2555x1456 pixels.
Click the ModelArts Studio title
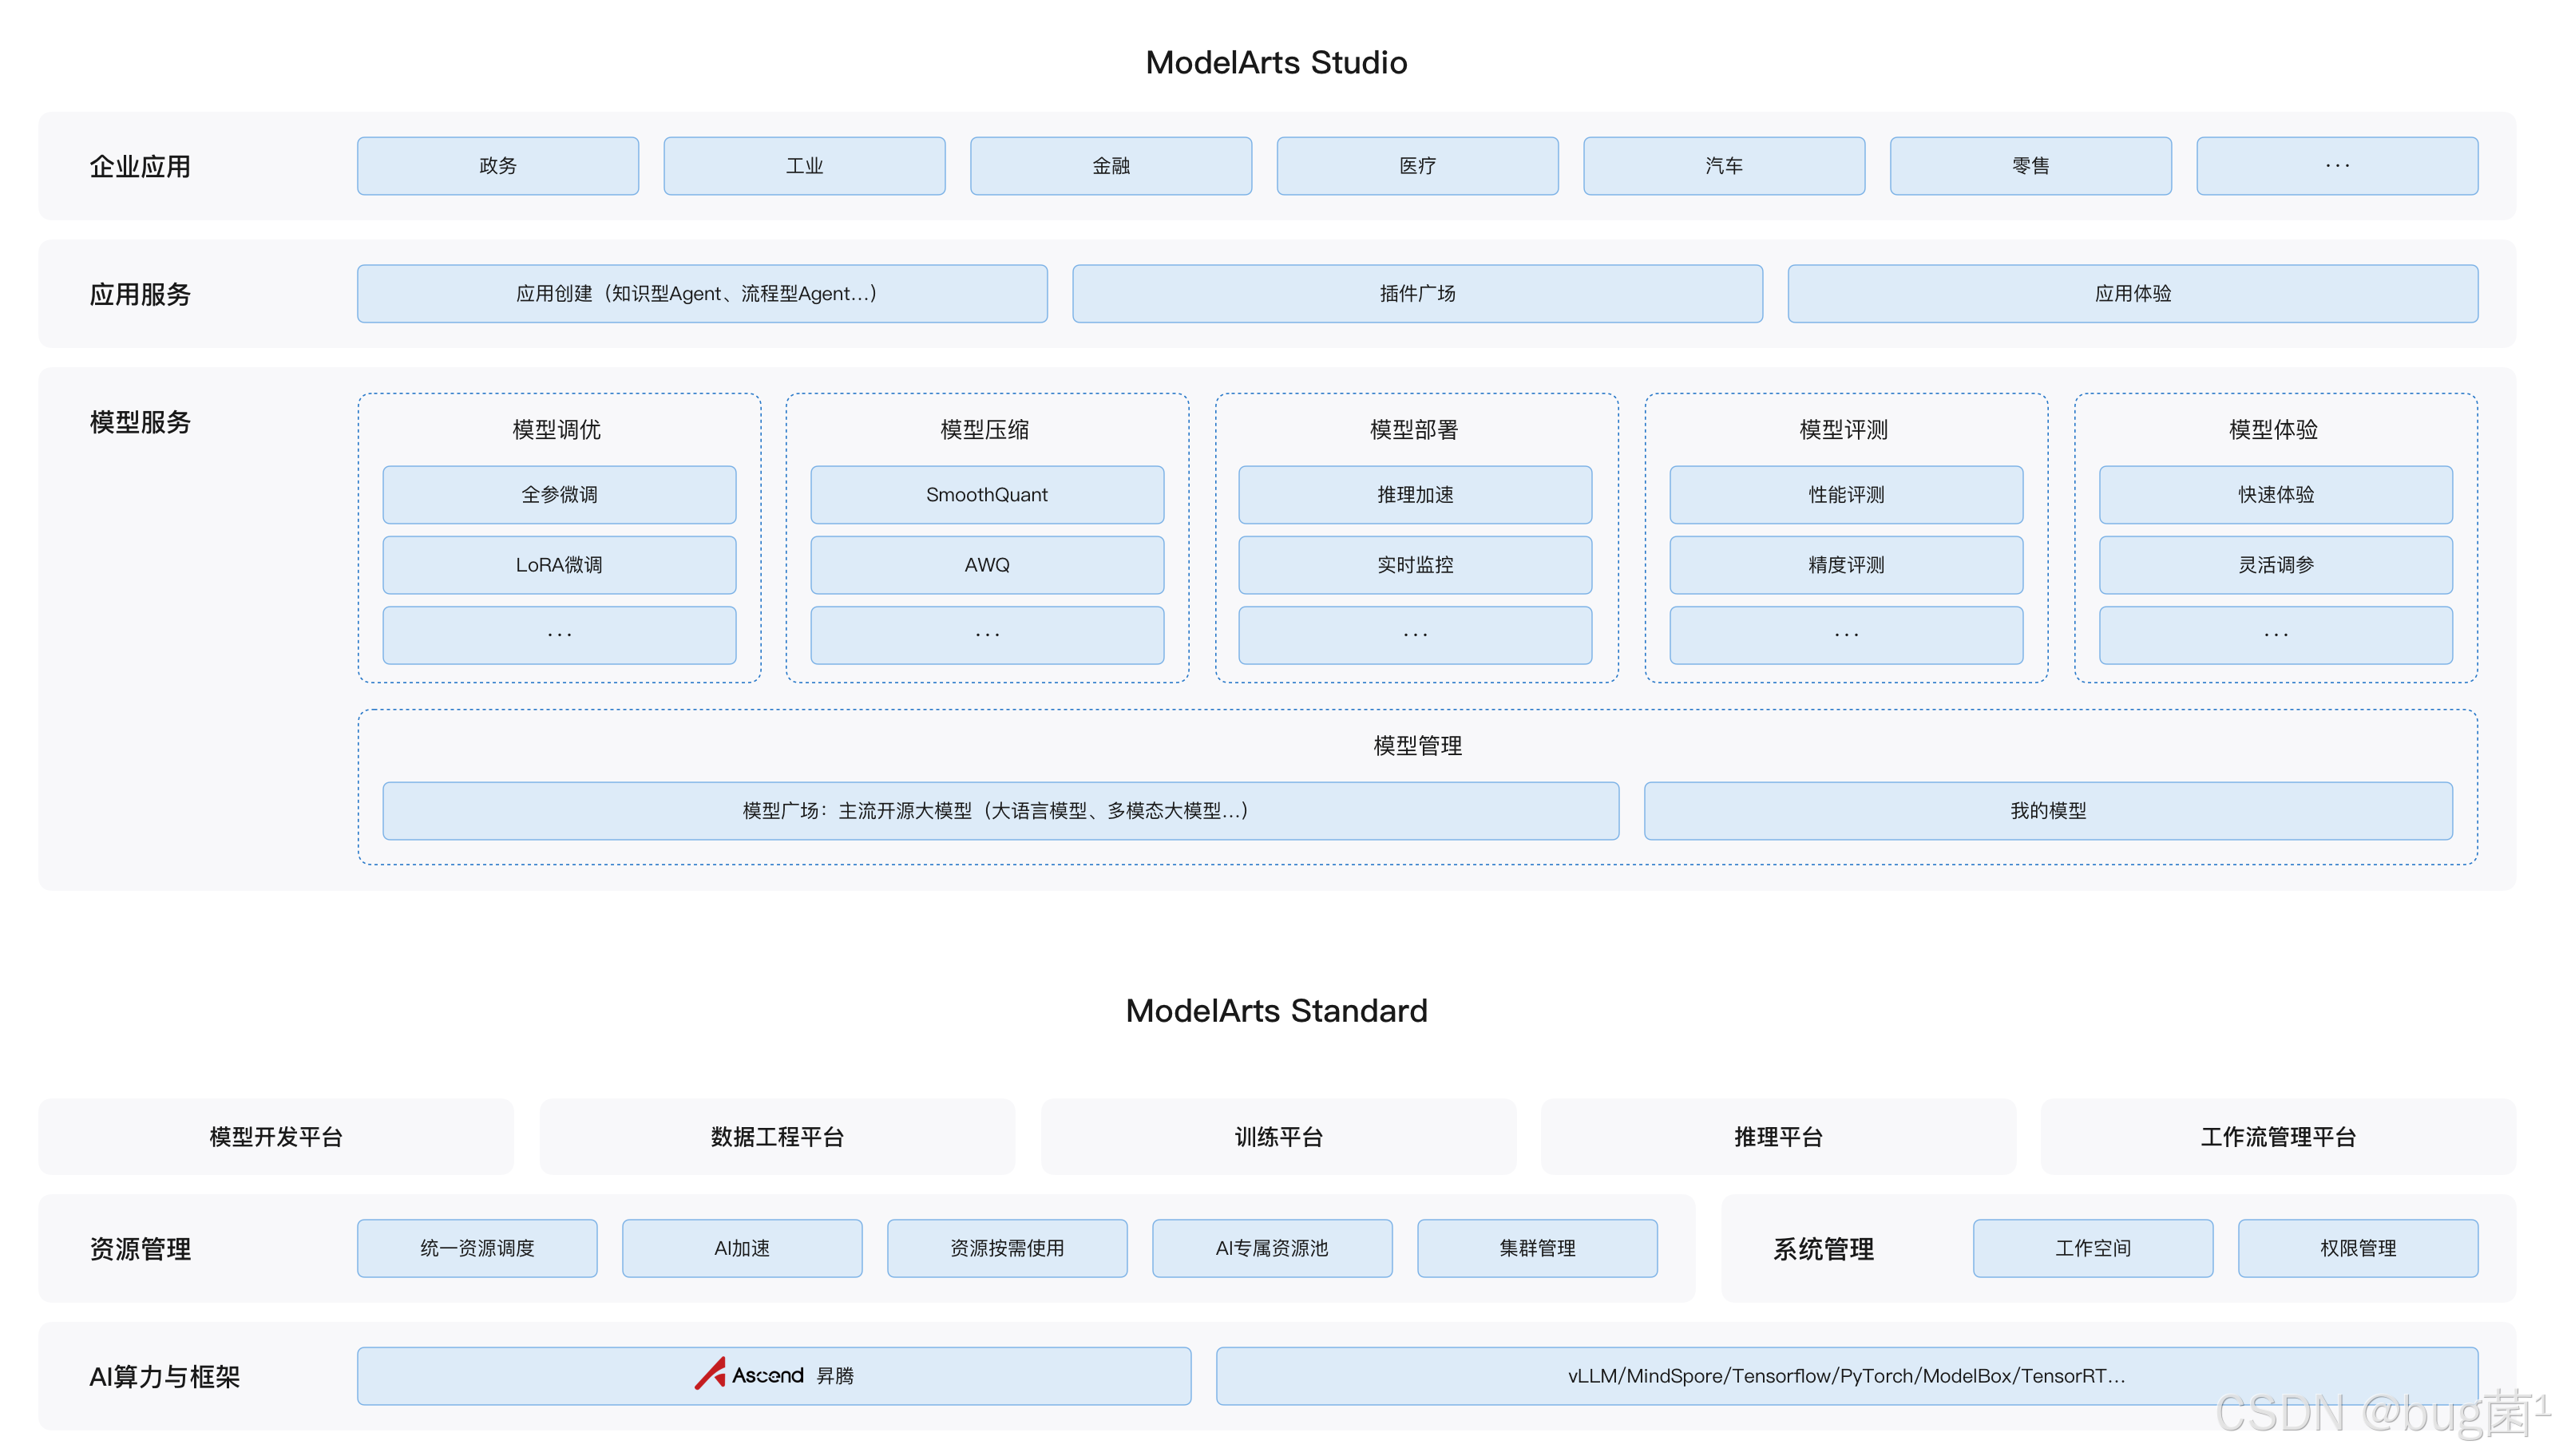tap(1276, 62)
